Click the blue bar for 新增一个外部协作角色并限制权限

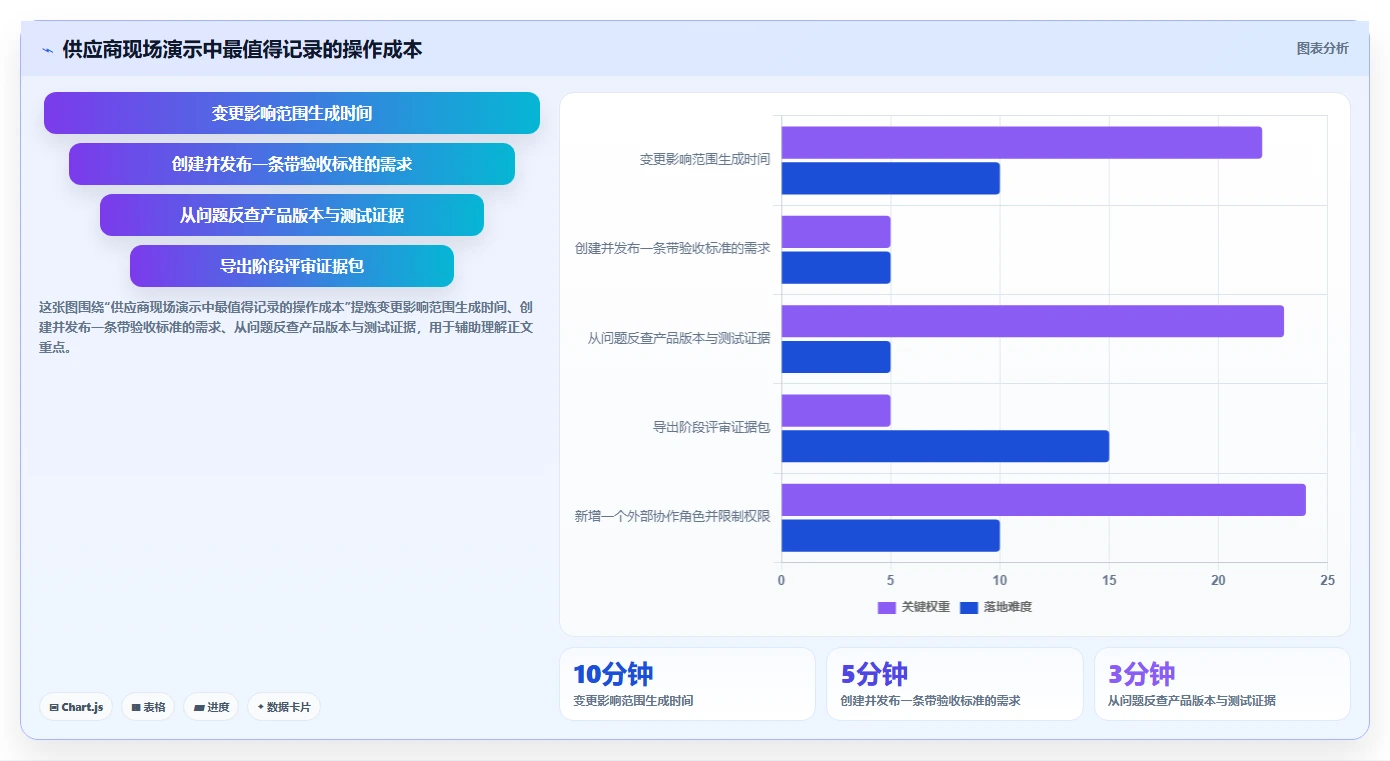[x=890, y=535]
